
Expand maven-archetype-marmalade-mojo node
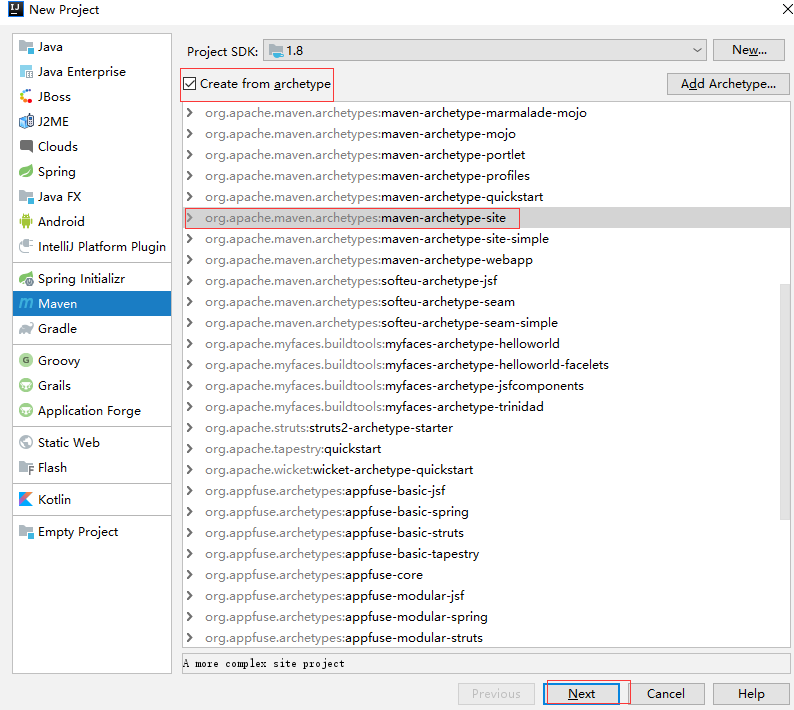[189, 112]
